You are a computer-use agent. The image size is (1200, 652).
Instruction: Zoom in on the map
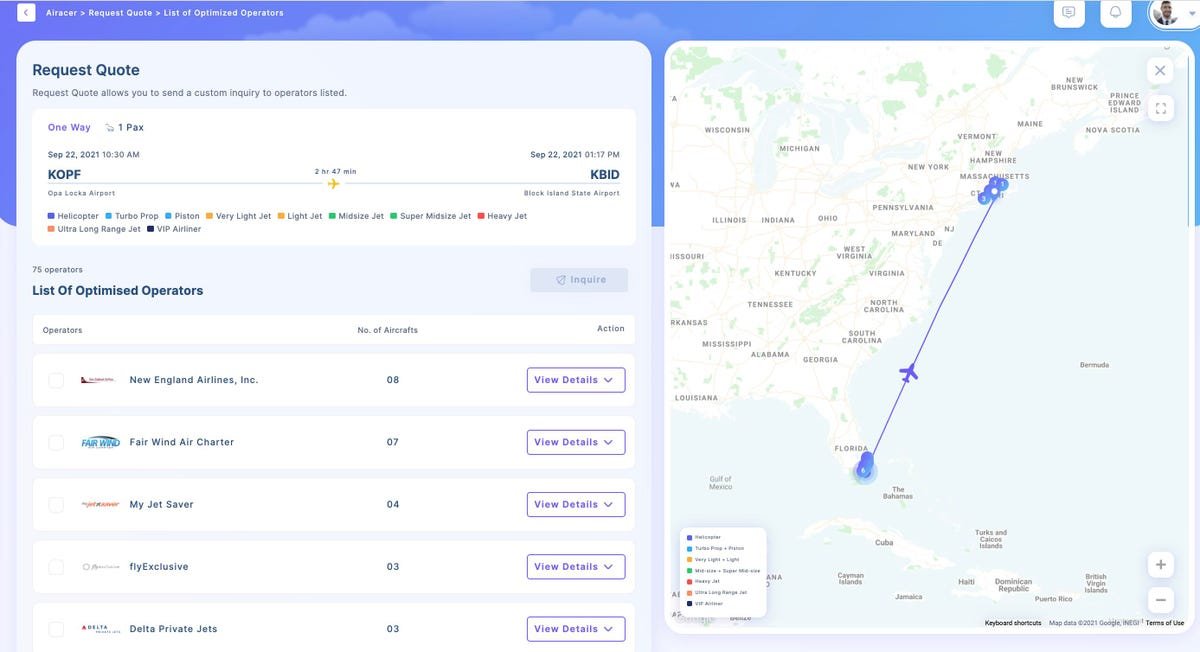(x=1160, y=565)
